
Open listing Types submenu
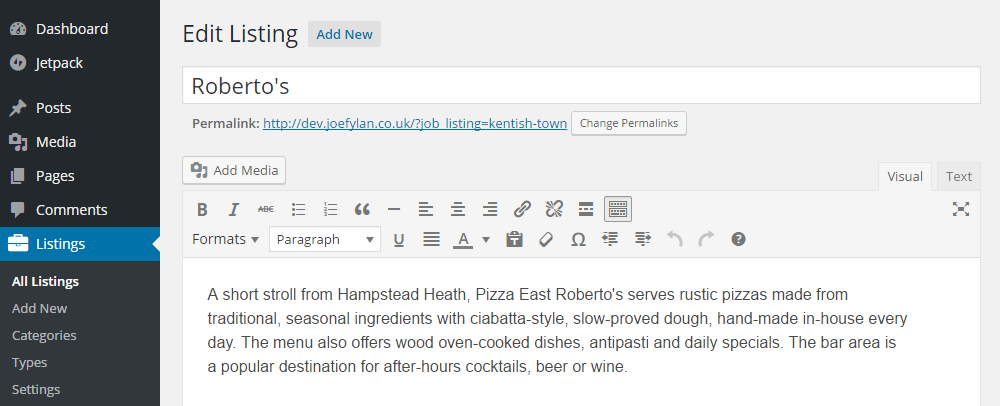(29, 363)
